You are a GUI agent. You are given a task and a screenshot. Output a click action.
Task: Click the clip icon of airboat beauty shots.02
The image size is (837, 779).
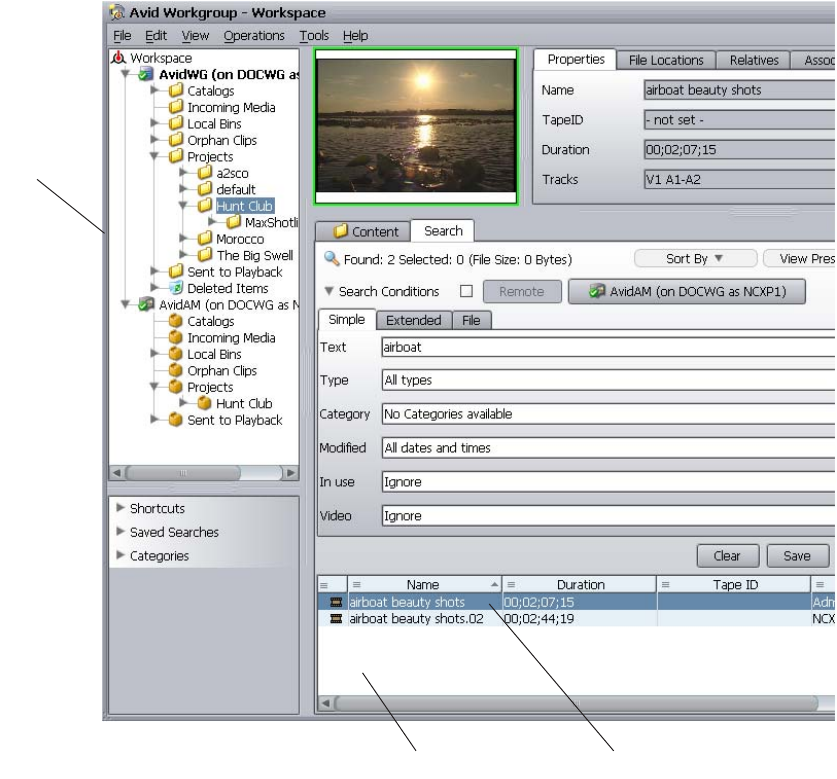[336, 618]
